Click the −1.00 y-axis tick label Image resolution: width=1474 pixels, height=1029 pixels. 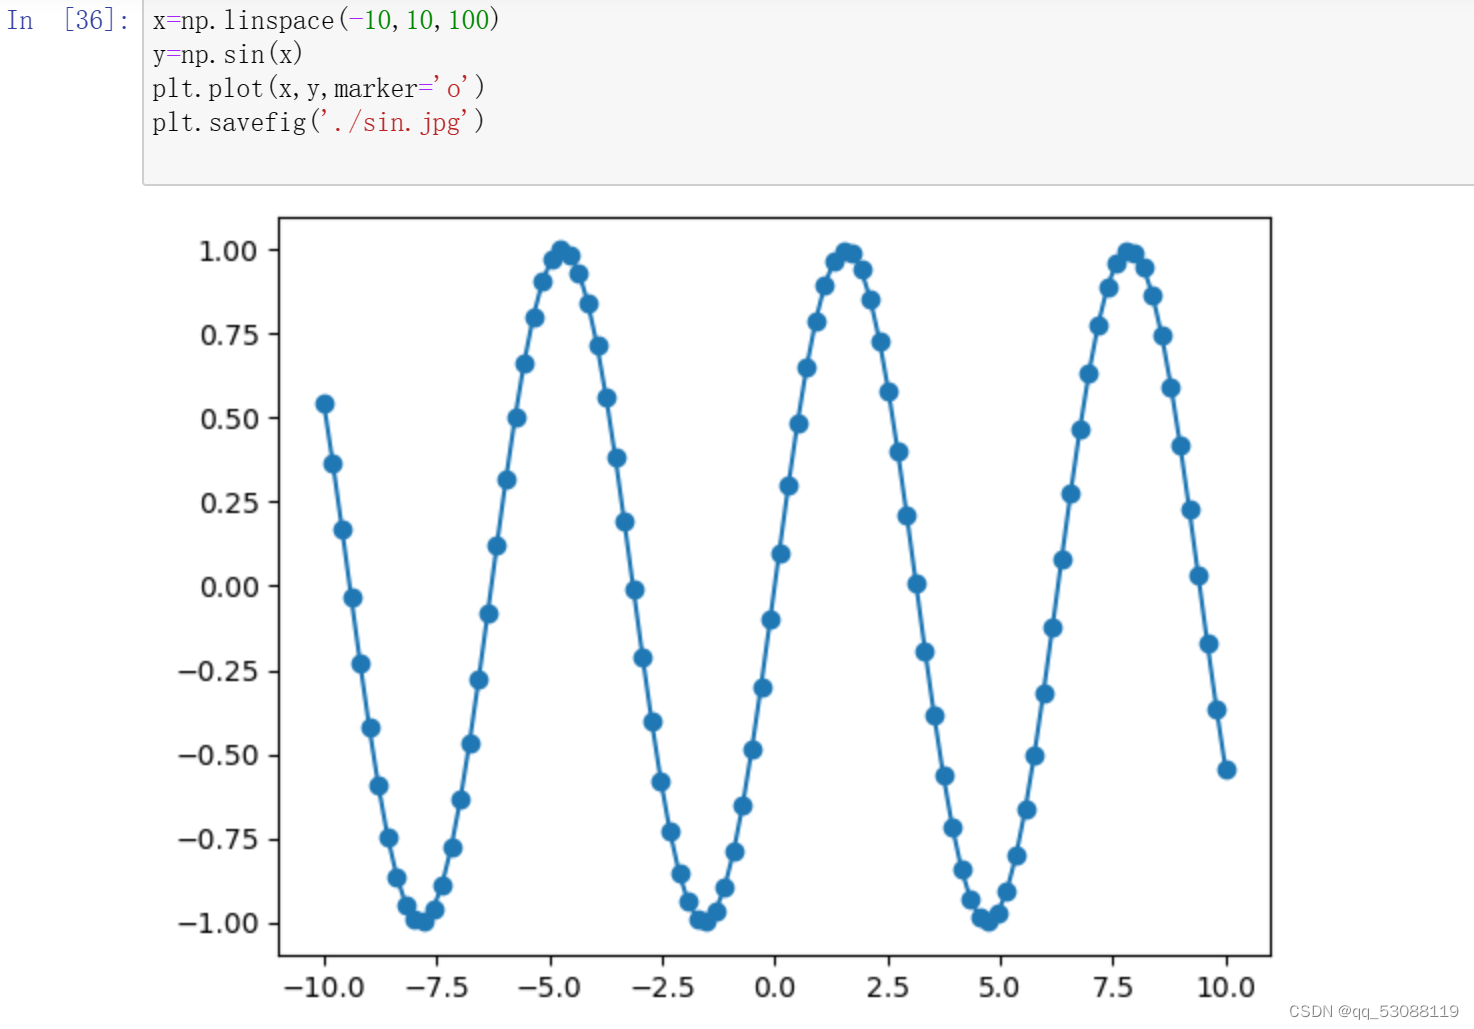[x=218, y=923]
